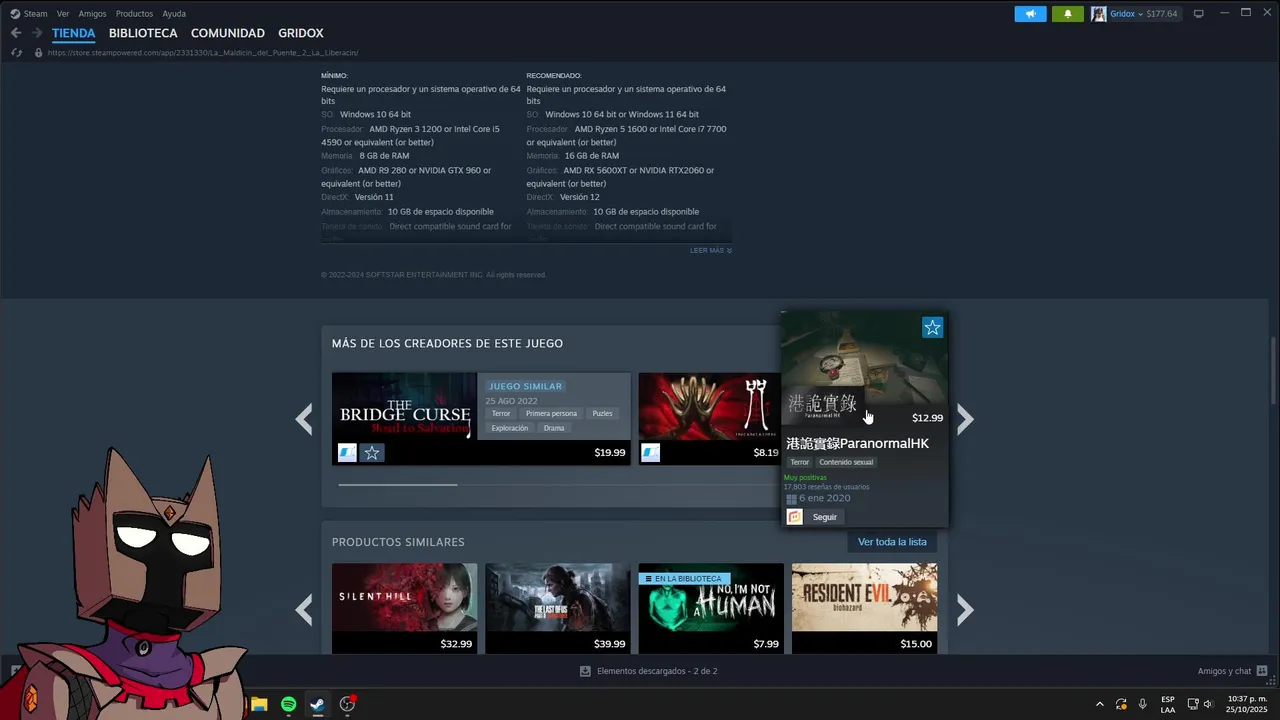Open the Ayuda menu
The image size is (1280, 720).
(x=174, y=14)
